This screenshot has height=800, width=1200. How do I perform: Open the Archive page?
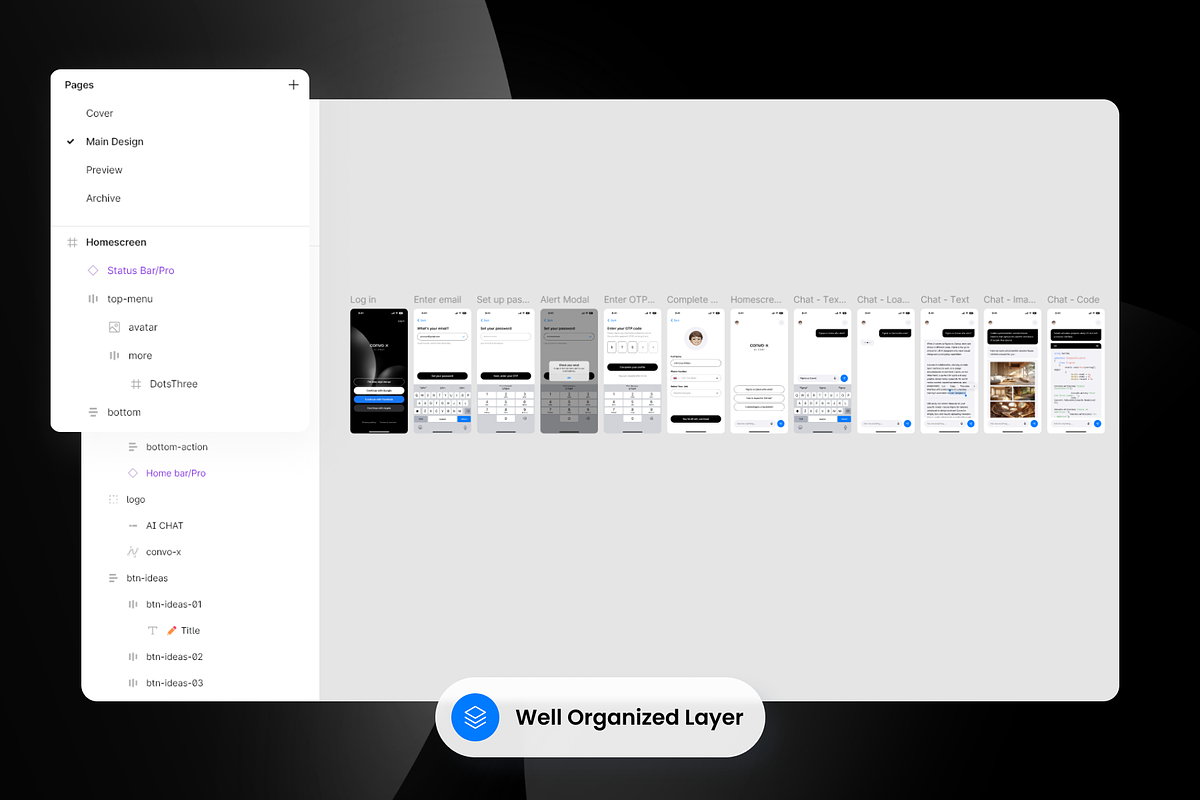click(x=103, y=198)
